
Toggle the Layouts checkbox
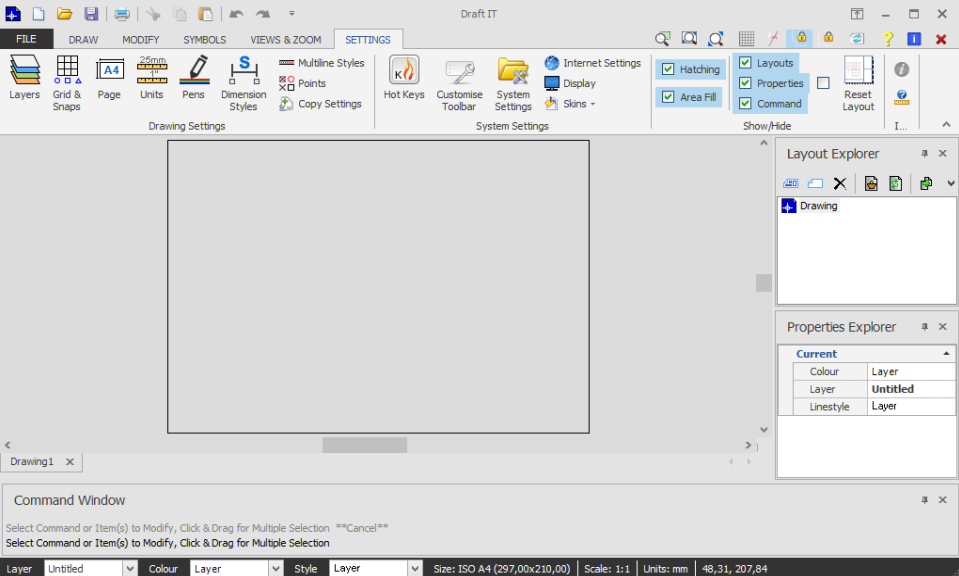(745, 62)
